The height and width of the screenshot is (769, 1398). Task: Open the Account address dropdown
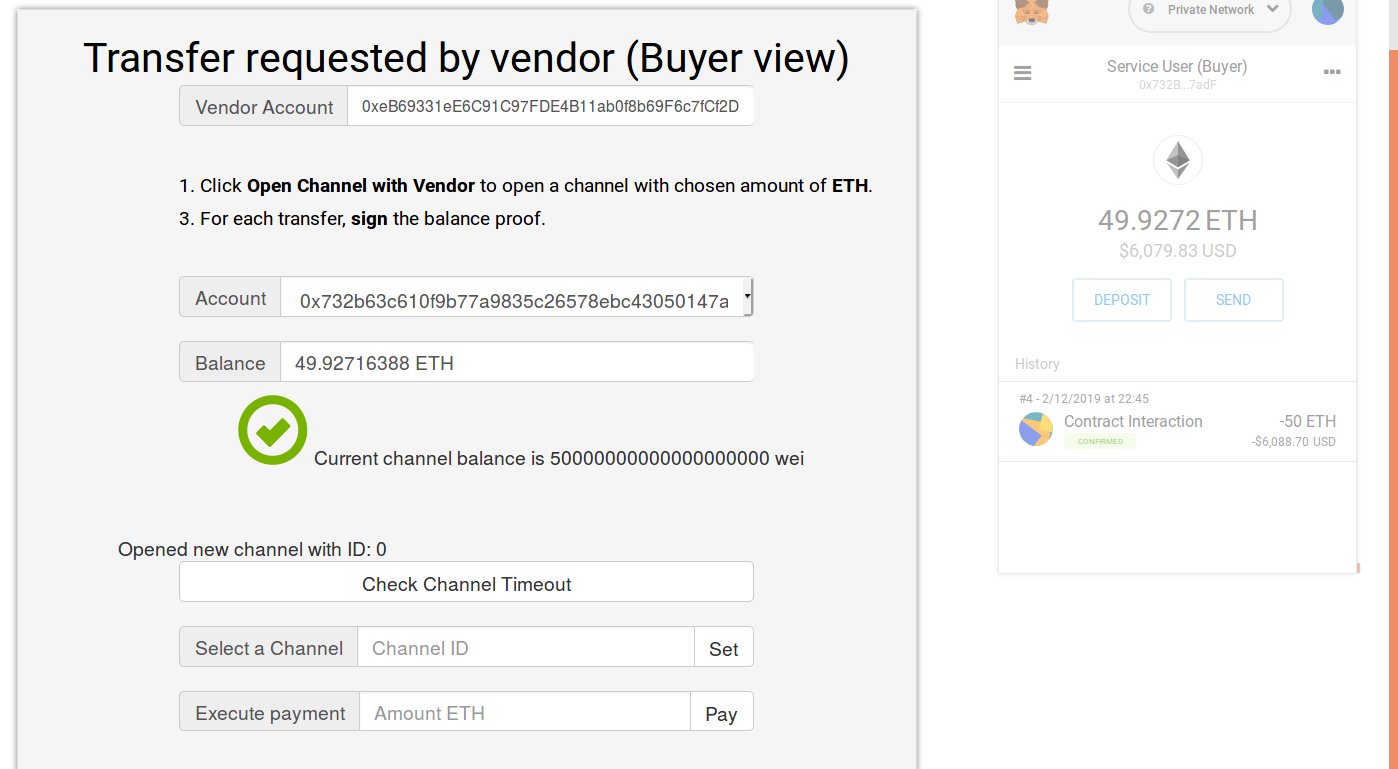point(517,298)
